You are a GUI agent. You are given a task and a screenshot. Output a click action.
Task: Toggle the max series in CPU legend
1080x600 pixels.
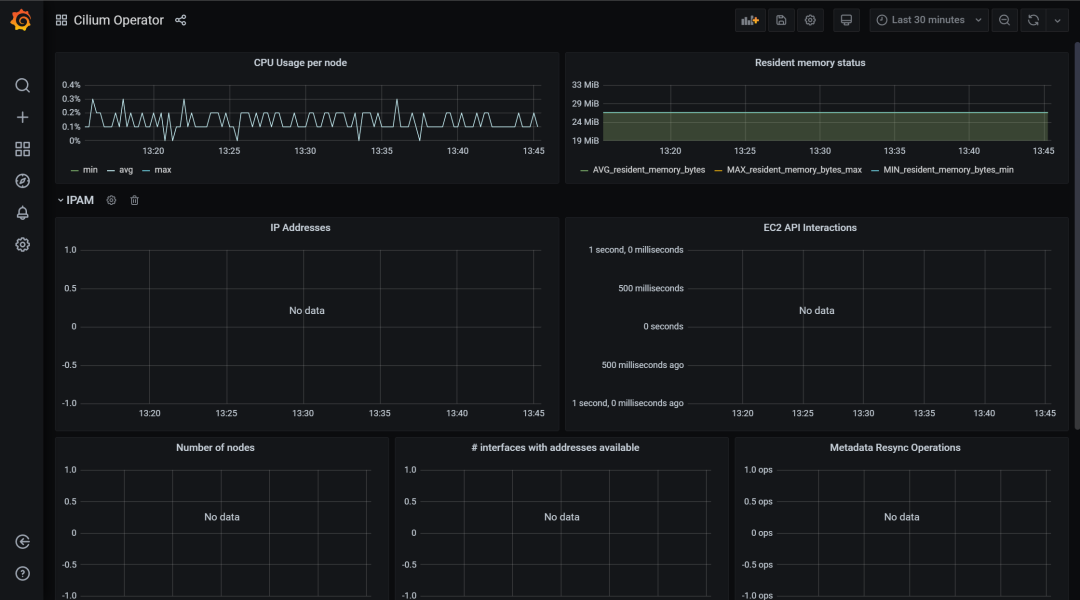click(156, 170)
